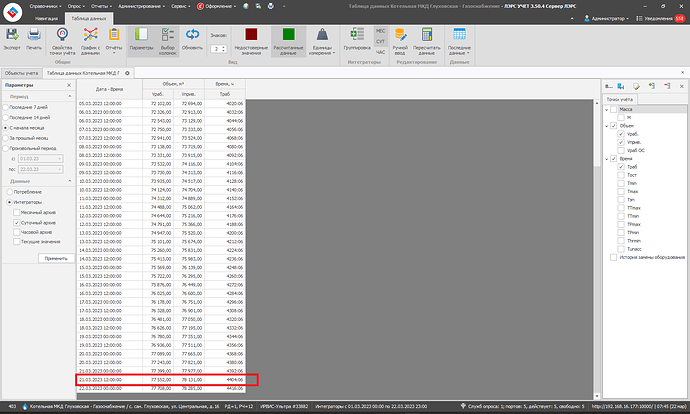The height and width of the screenshot is (414, 690).
Task: Uncheck Суточный архив checkbox
Action: pos(17,223)
